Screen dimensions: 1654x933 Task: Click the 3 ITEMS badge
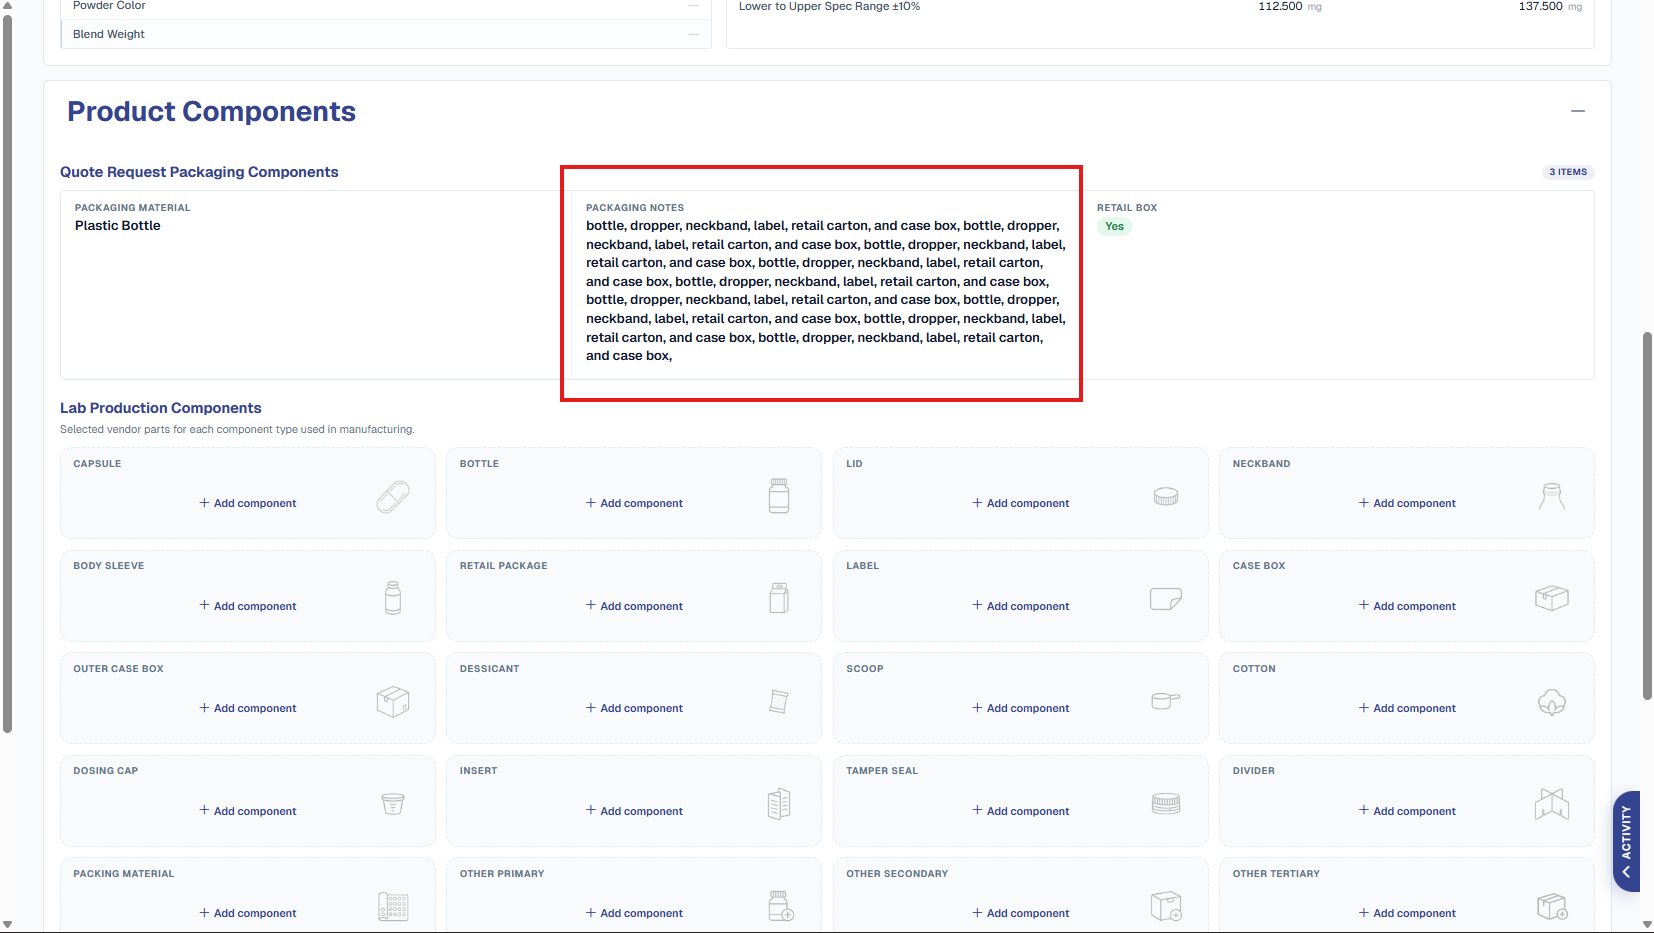pos(1568,172)
